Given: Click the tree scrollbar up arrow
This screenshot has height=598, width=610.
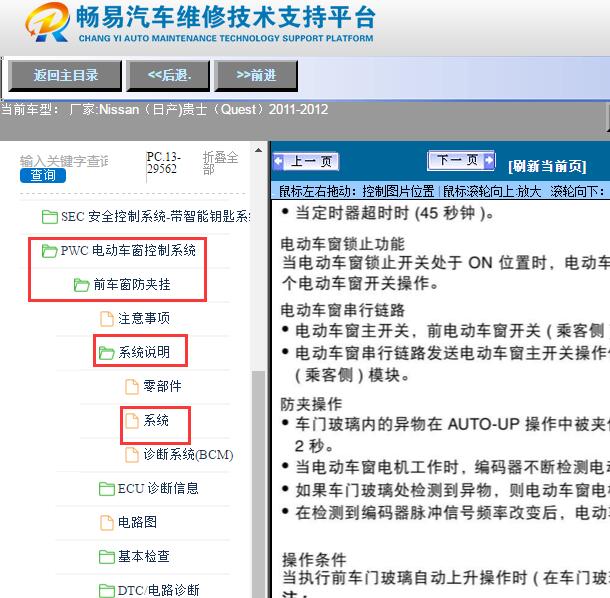Looking at the screenshot, I should (x=258, y=150).
